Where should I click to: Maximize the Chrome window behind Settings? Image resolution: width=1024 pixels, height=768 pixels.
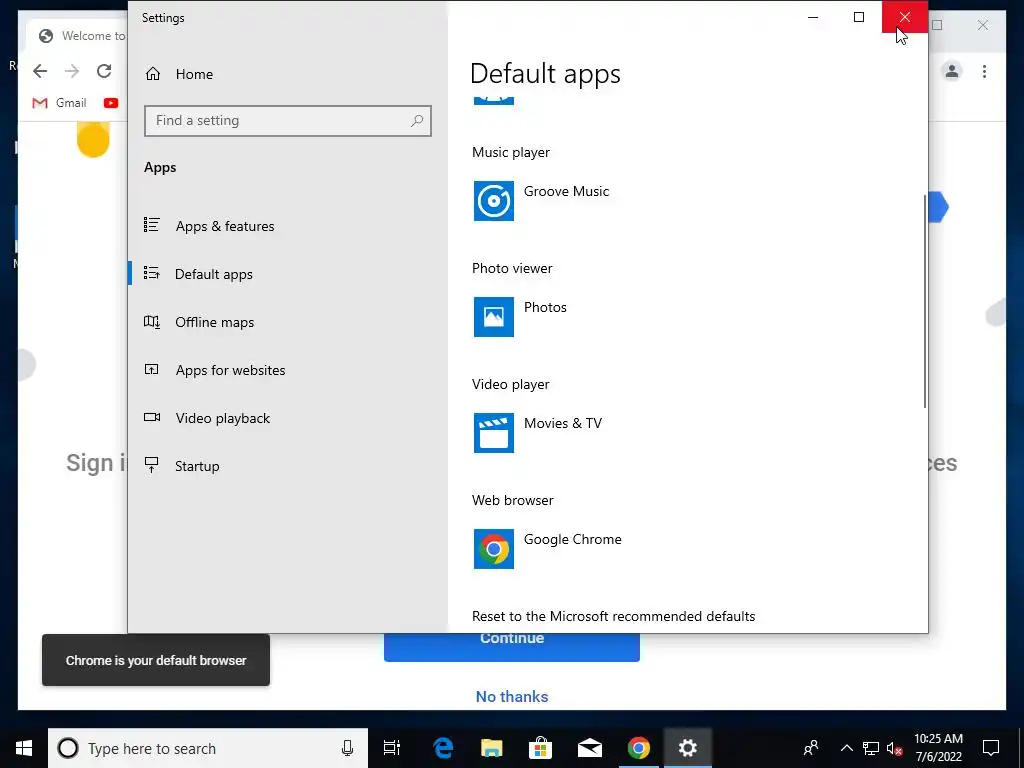[x=937, y=25]
